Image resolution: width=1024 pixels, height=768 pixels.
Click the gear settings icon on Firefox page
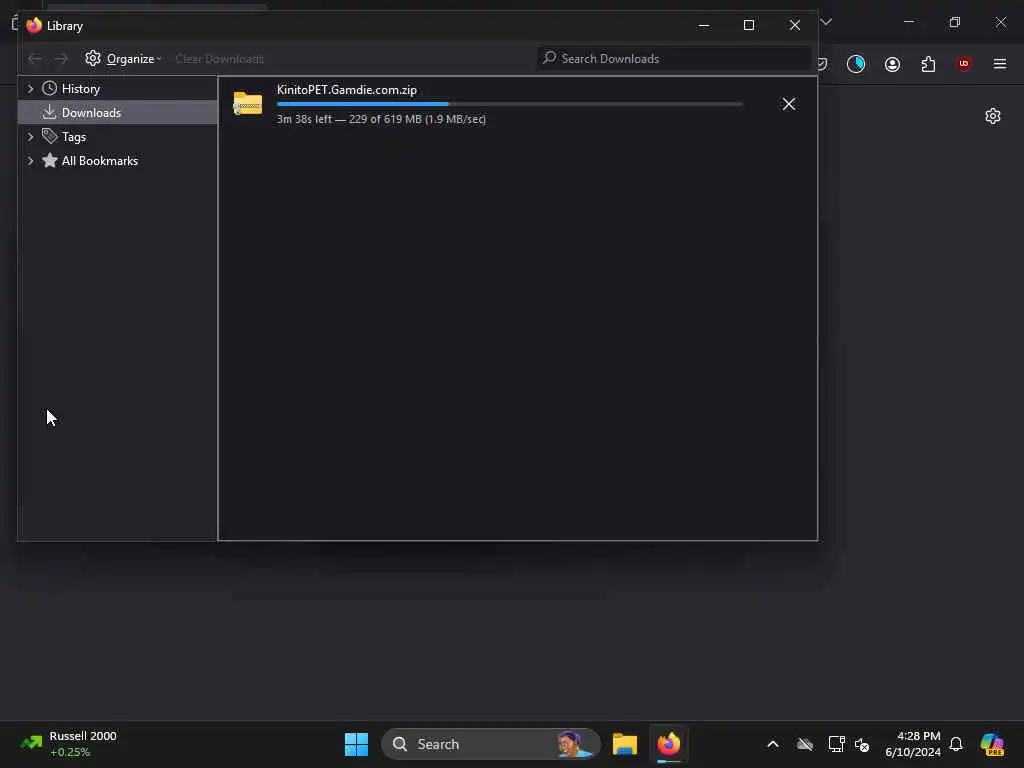[x=993, y=116]
